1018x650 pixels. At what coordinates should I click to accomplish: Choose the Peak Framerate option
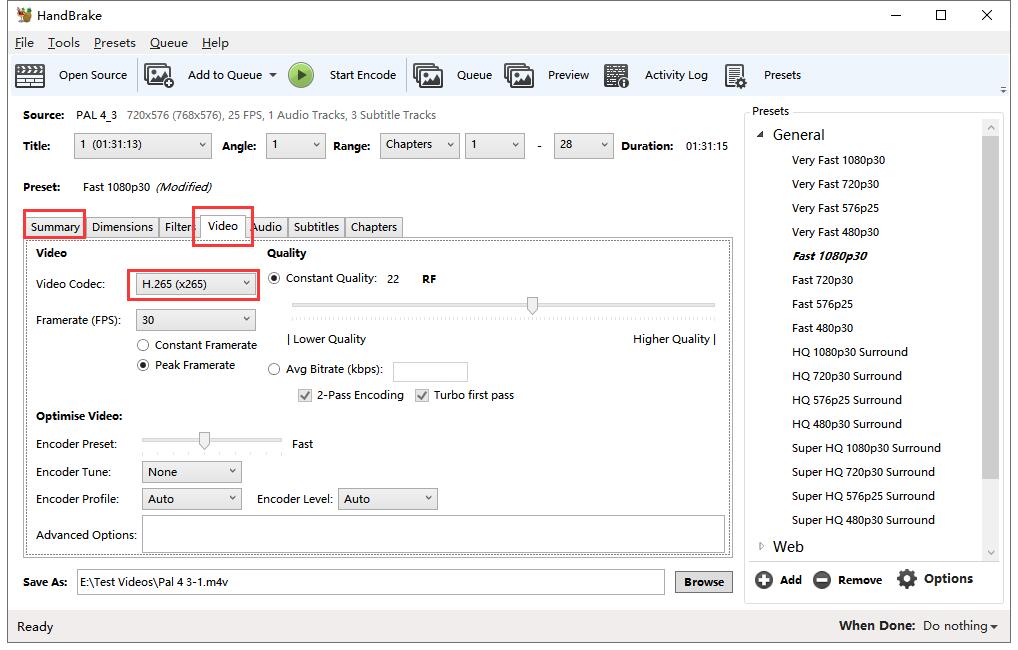(x=143, y=366)
